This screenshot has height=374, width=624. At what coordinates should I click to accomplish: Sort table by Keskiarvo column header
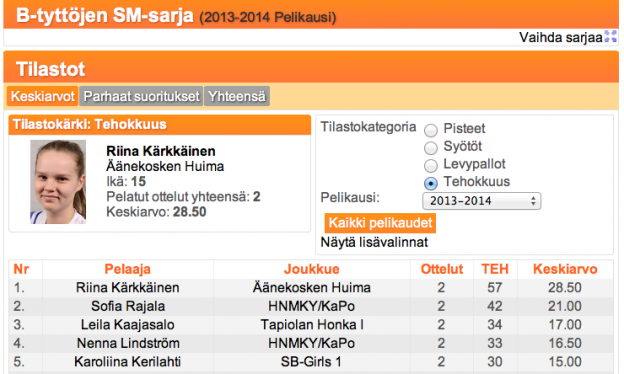565,269
